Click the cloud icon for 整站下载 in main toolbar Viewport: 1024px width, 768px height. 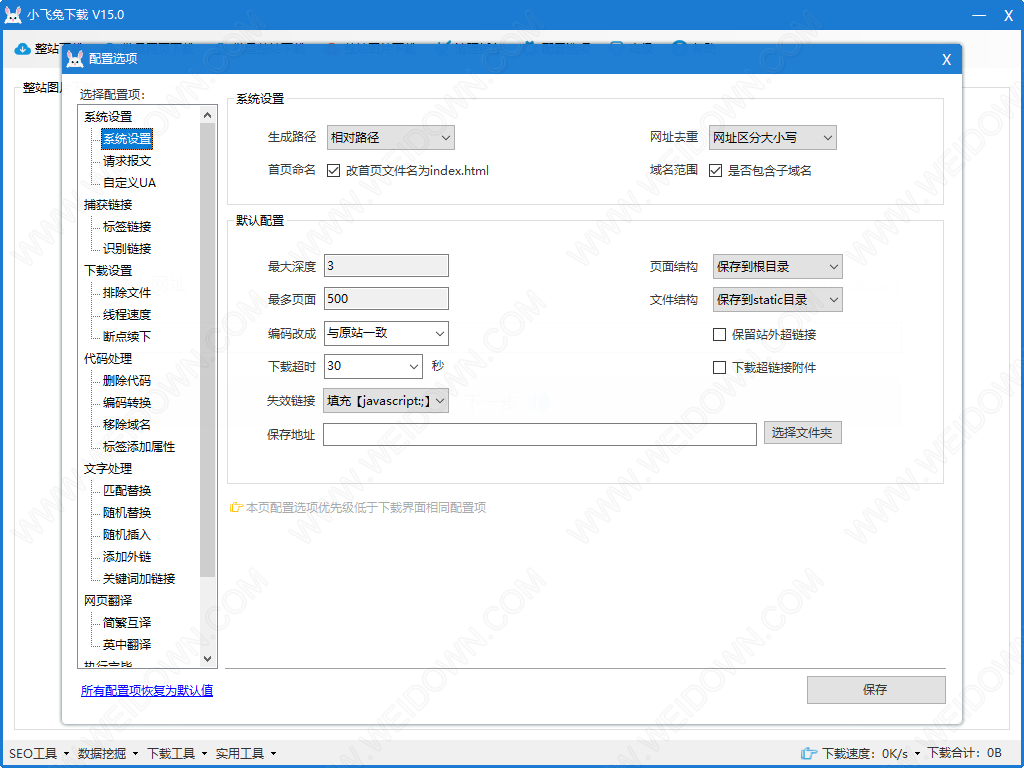pos(22,49)
